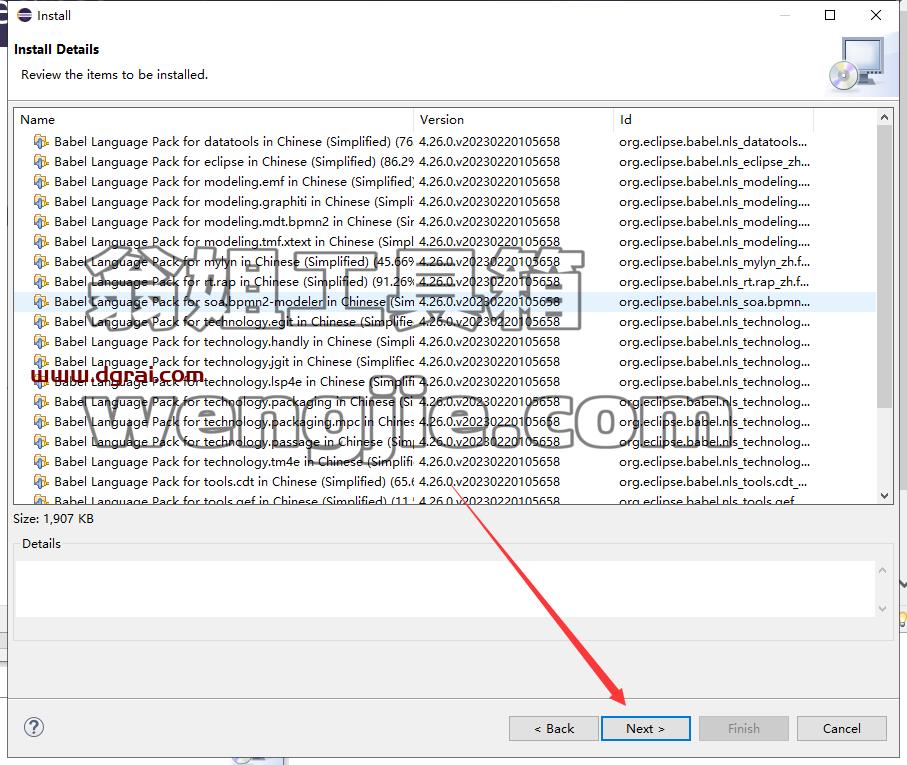The image size is (907, 765).
Task: Select the eclipse language pack icon
Action: tap(40, 162)
